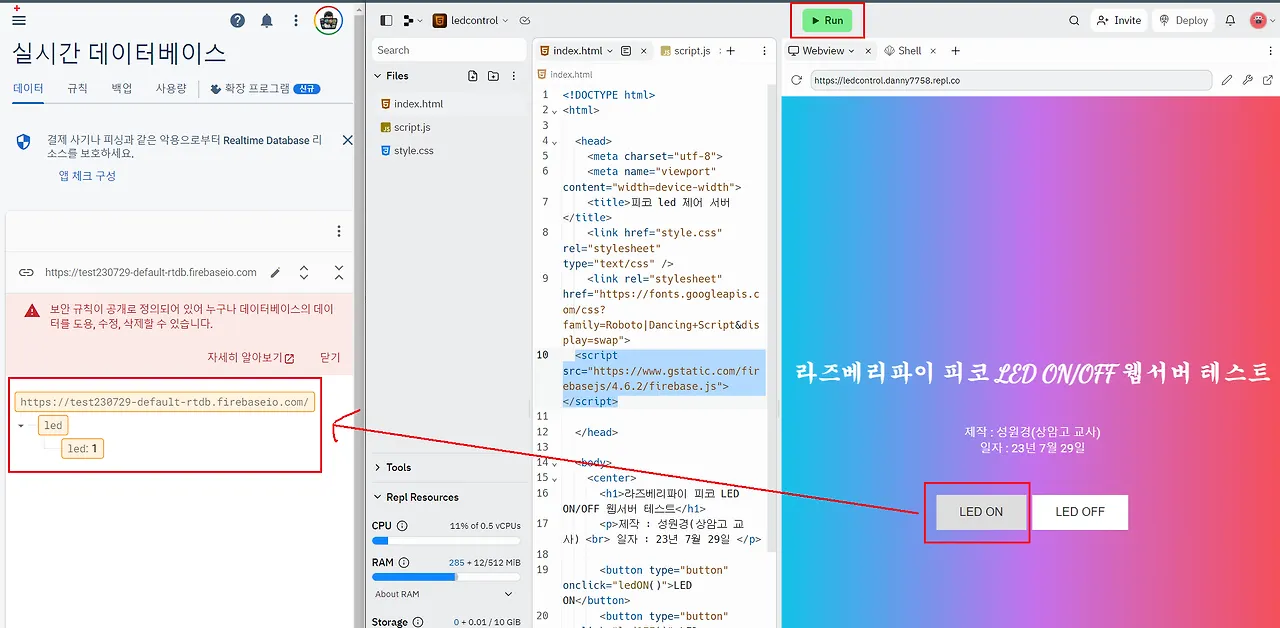Copy database URL via link icon
Viewport: 1280px width, 628px height.
26,272
